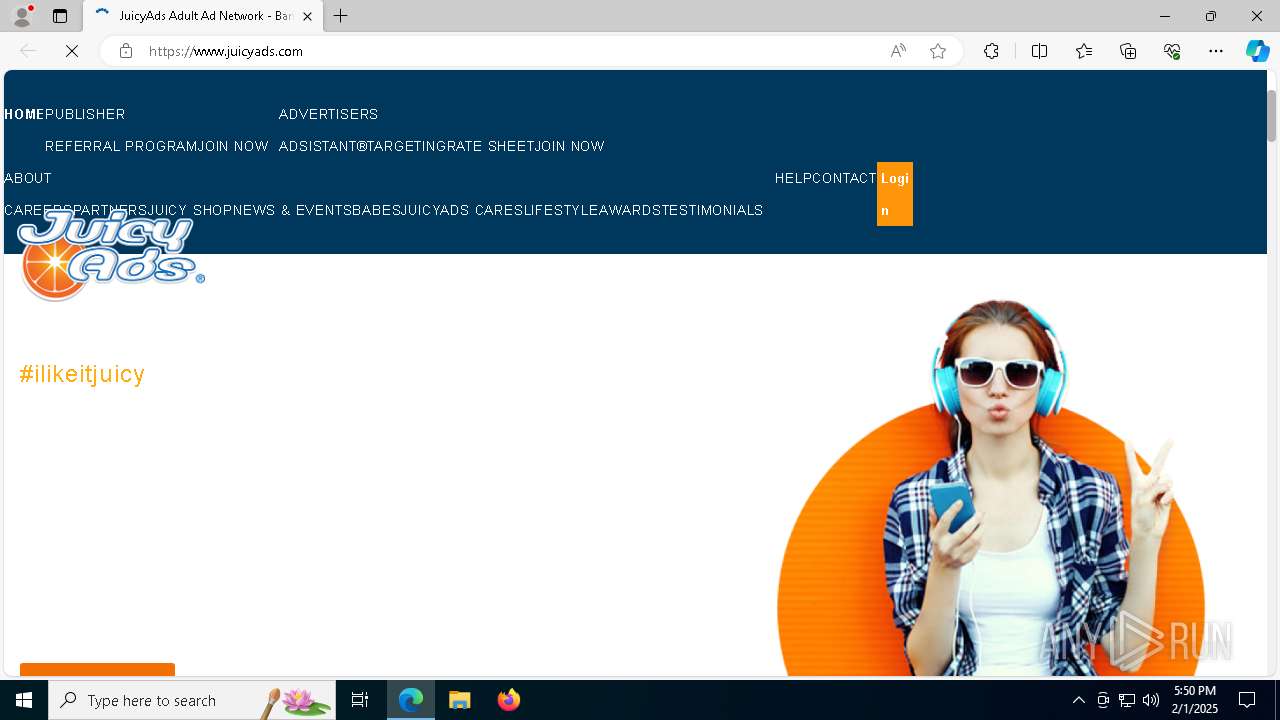The height and width of the screenshot is (720, 1280).
Task: Close the JuicyAds browser tab
Action: (307, 16)
